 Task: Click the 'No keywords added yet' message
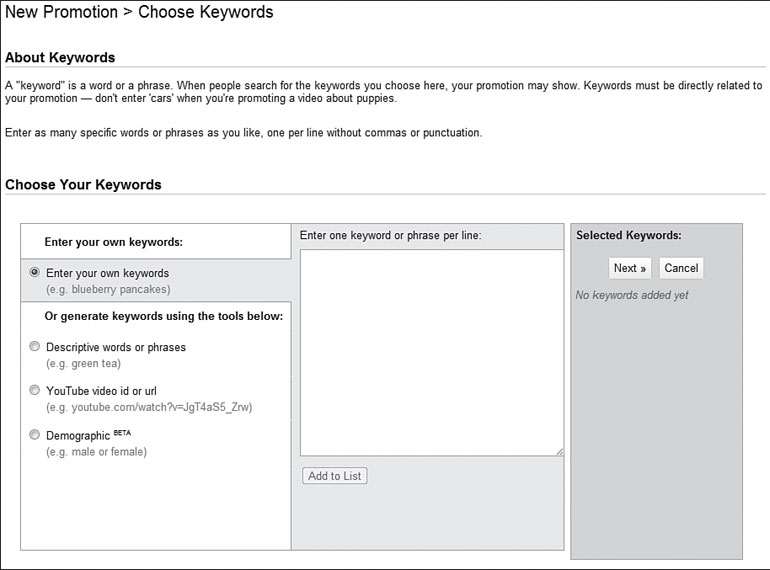(632, 295)
